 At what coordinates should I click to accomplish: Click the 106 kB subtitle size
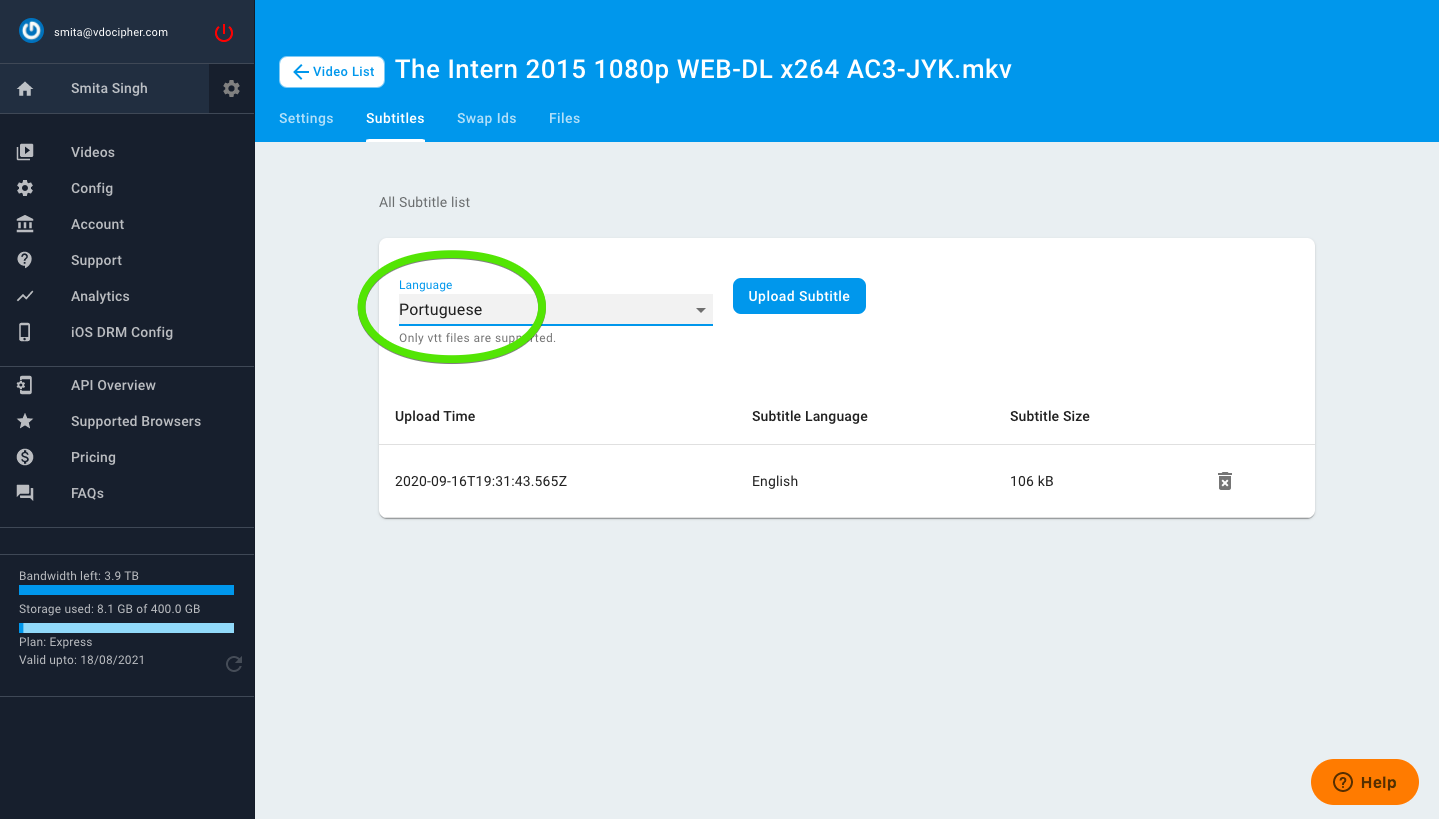pos(1032,481)
